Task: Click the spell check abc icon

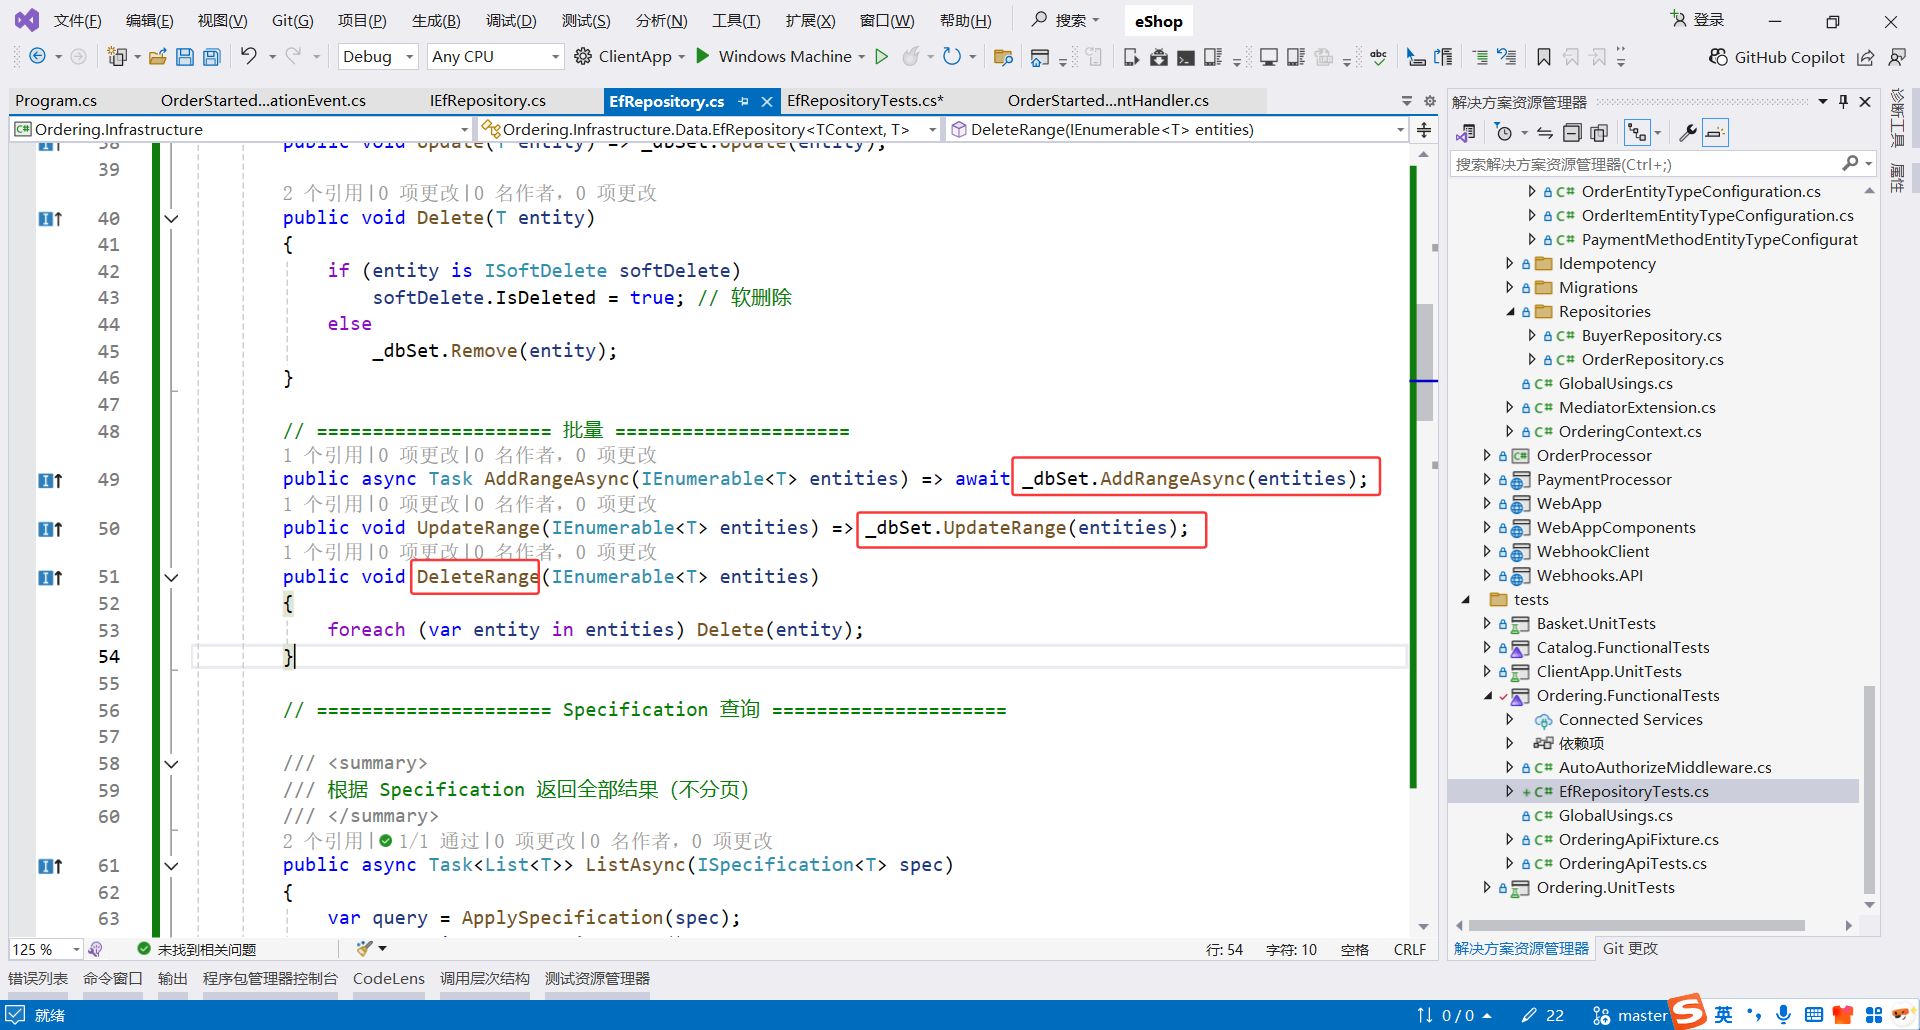Action: pos(1379,57)
